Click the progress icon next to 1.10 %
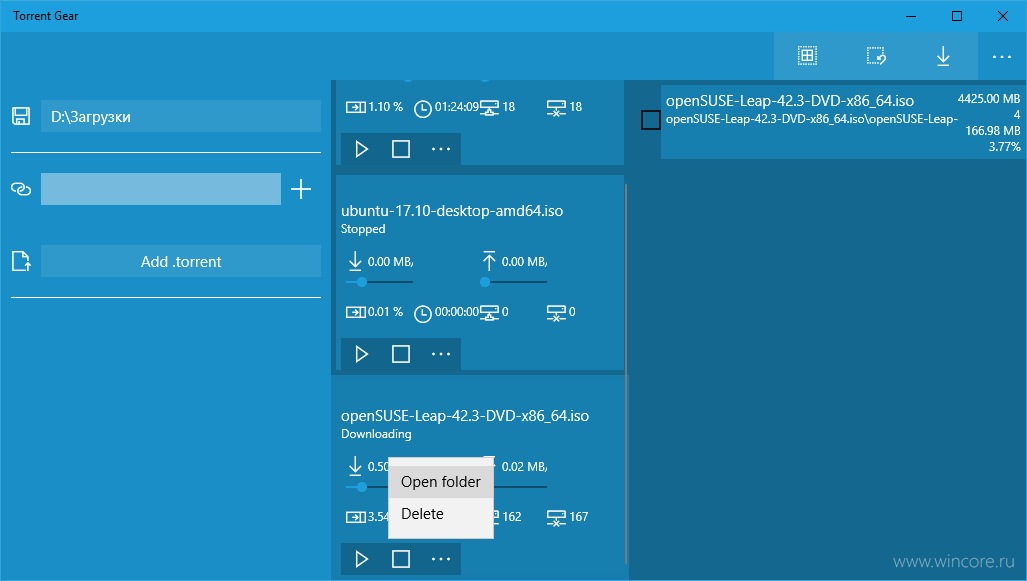 click(x=356, y=107)
